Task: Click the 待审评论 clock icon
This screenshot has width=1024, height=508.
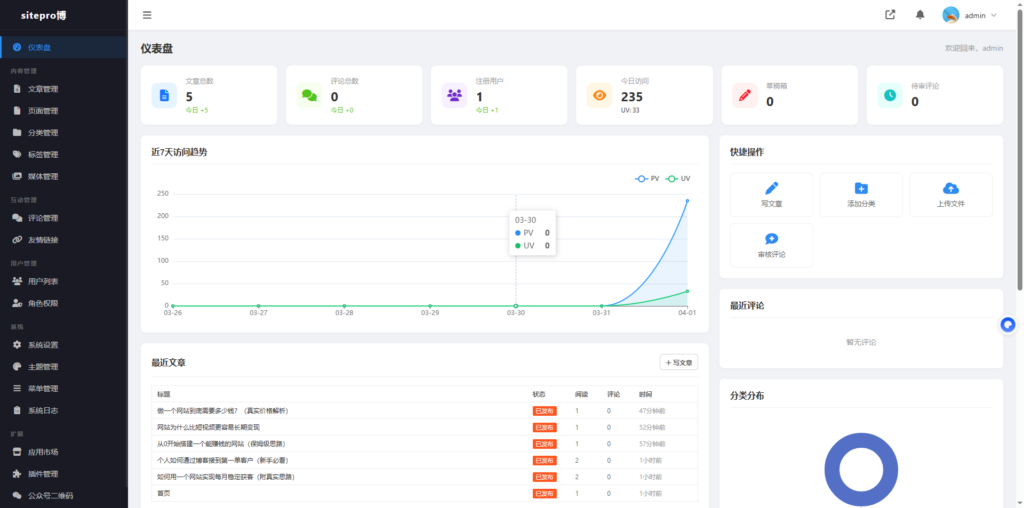Action: (890, 95)
